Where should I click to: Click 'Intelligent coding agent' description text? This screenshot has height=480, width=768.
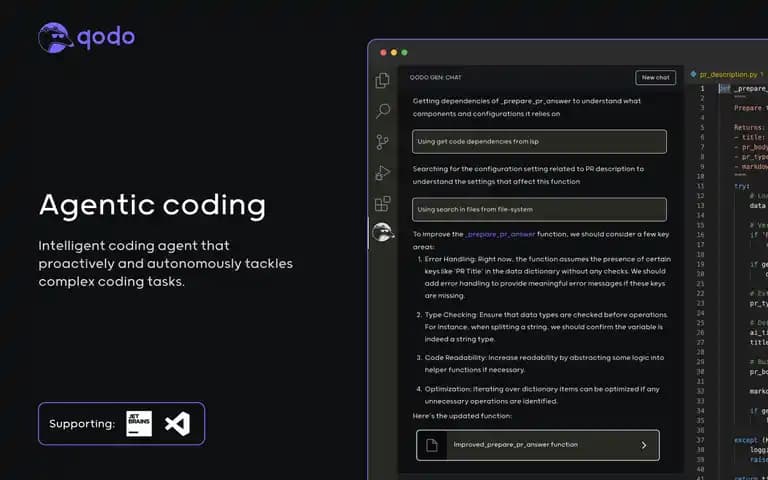[166, 264]
